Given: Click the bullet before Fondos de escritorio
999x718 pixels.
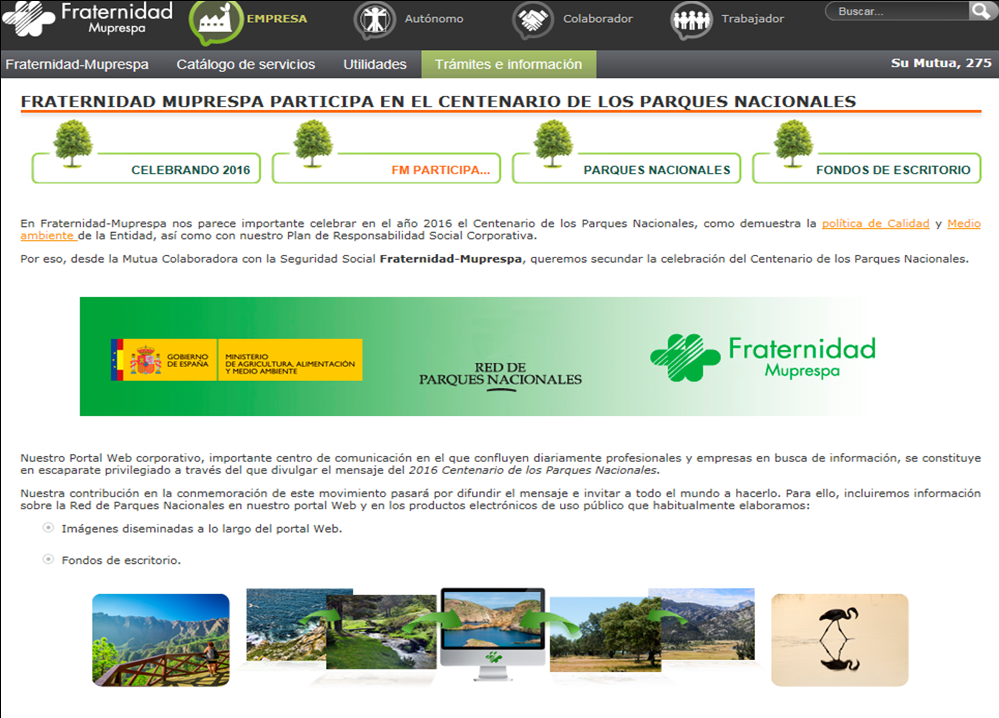Looking at the screenshot, I should pos(48,559).
